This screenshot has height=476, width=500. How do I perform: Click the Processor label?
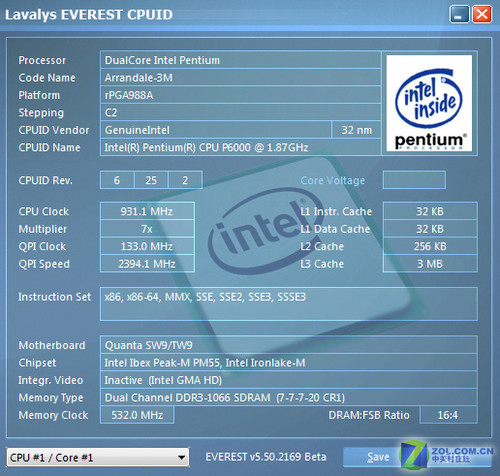(42, 60)
